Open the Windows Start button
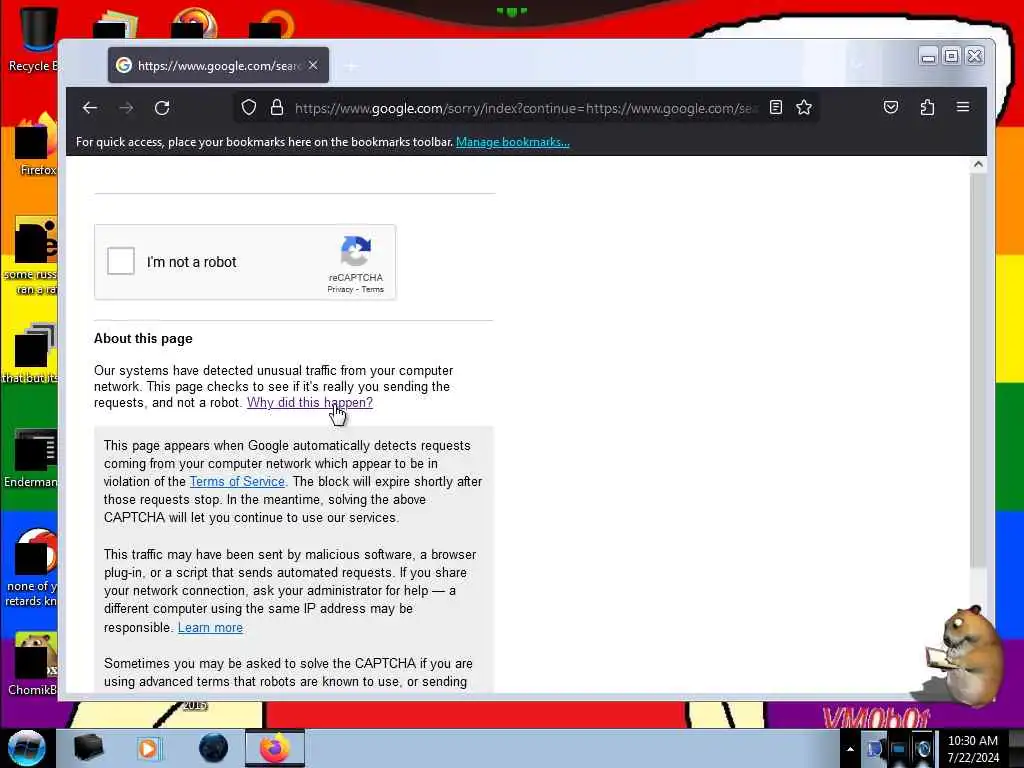This screenshot has width=1024, height=768. [27, 748]
